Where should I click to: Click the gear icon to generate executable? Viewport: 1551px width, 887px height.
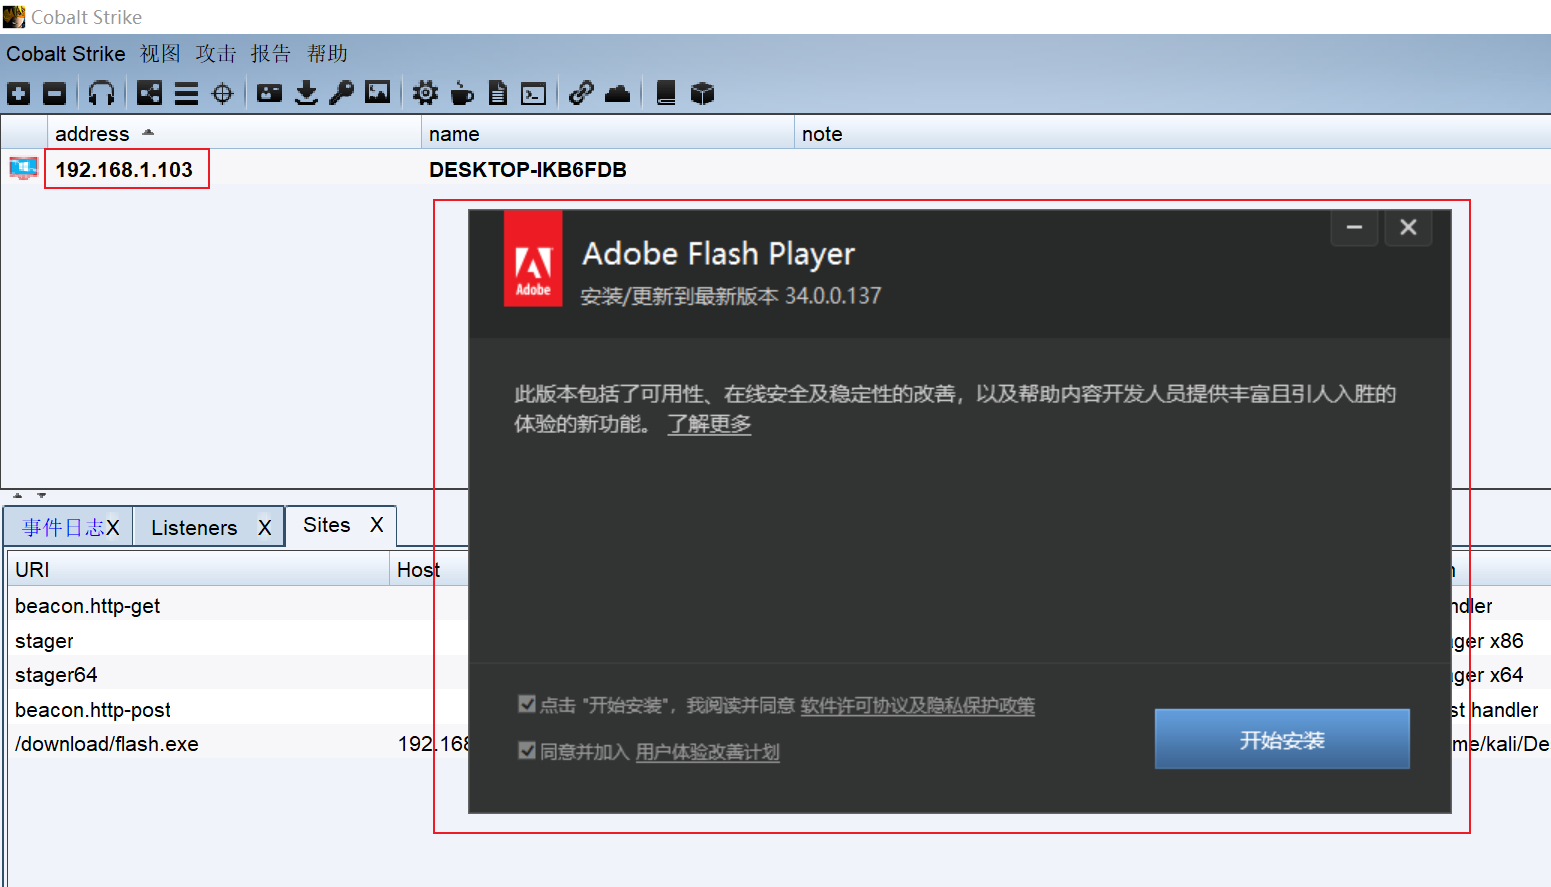point(425,94)
